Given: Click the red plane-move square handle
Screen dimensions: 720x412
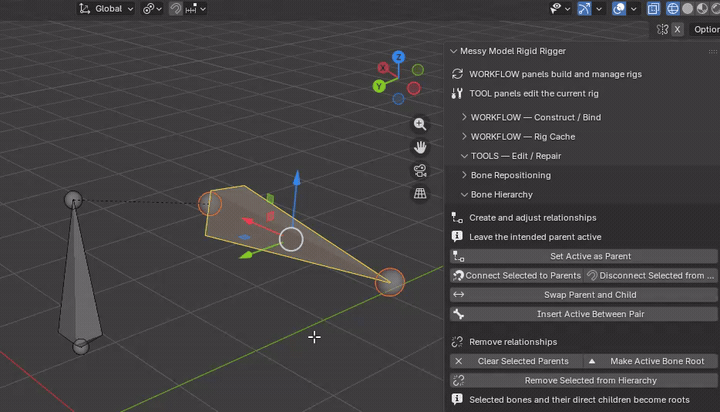Looking at the screenshot, I should pos(270,216).
